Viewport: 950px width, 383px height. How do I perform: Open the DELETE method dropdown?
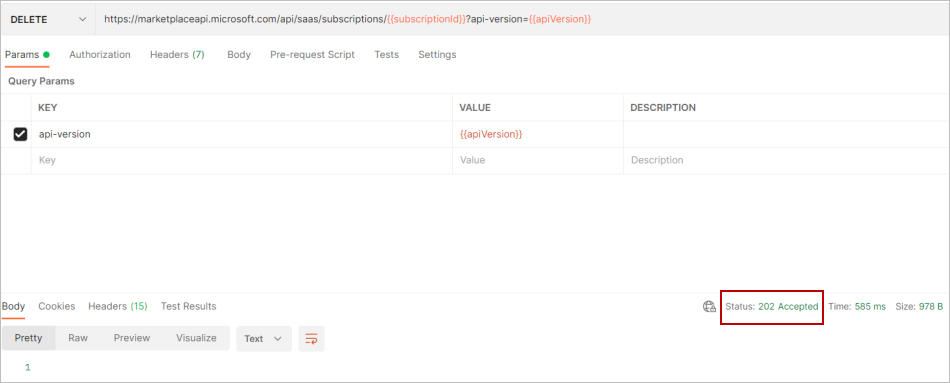(x=48, y=19)
